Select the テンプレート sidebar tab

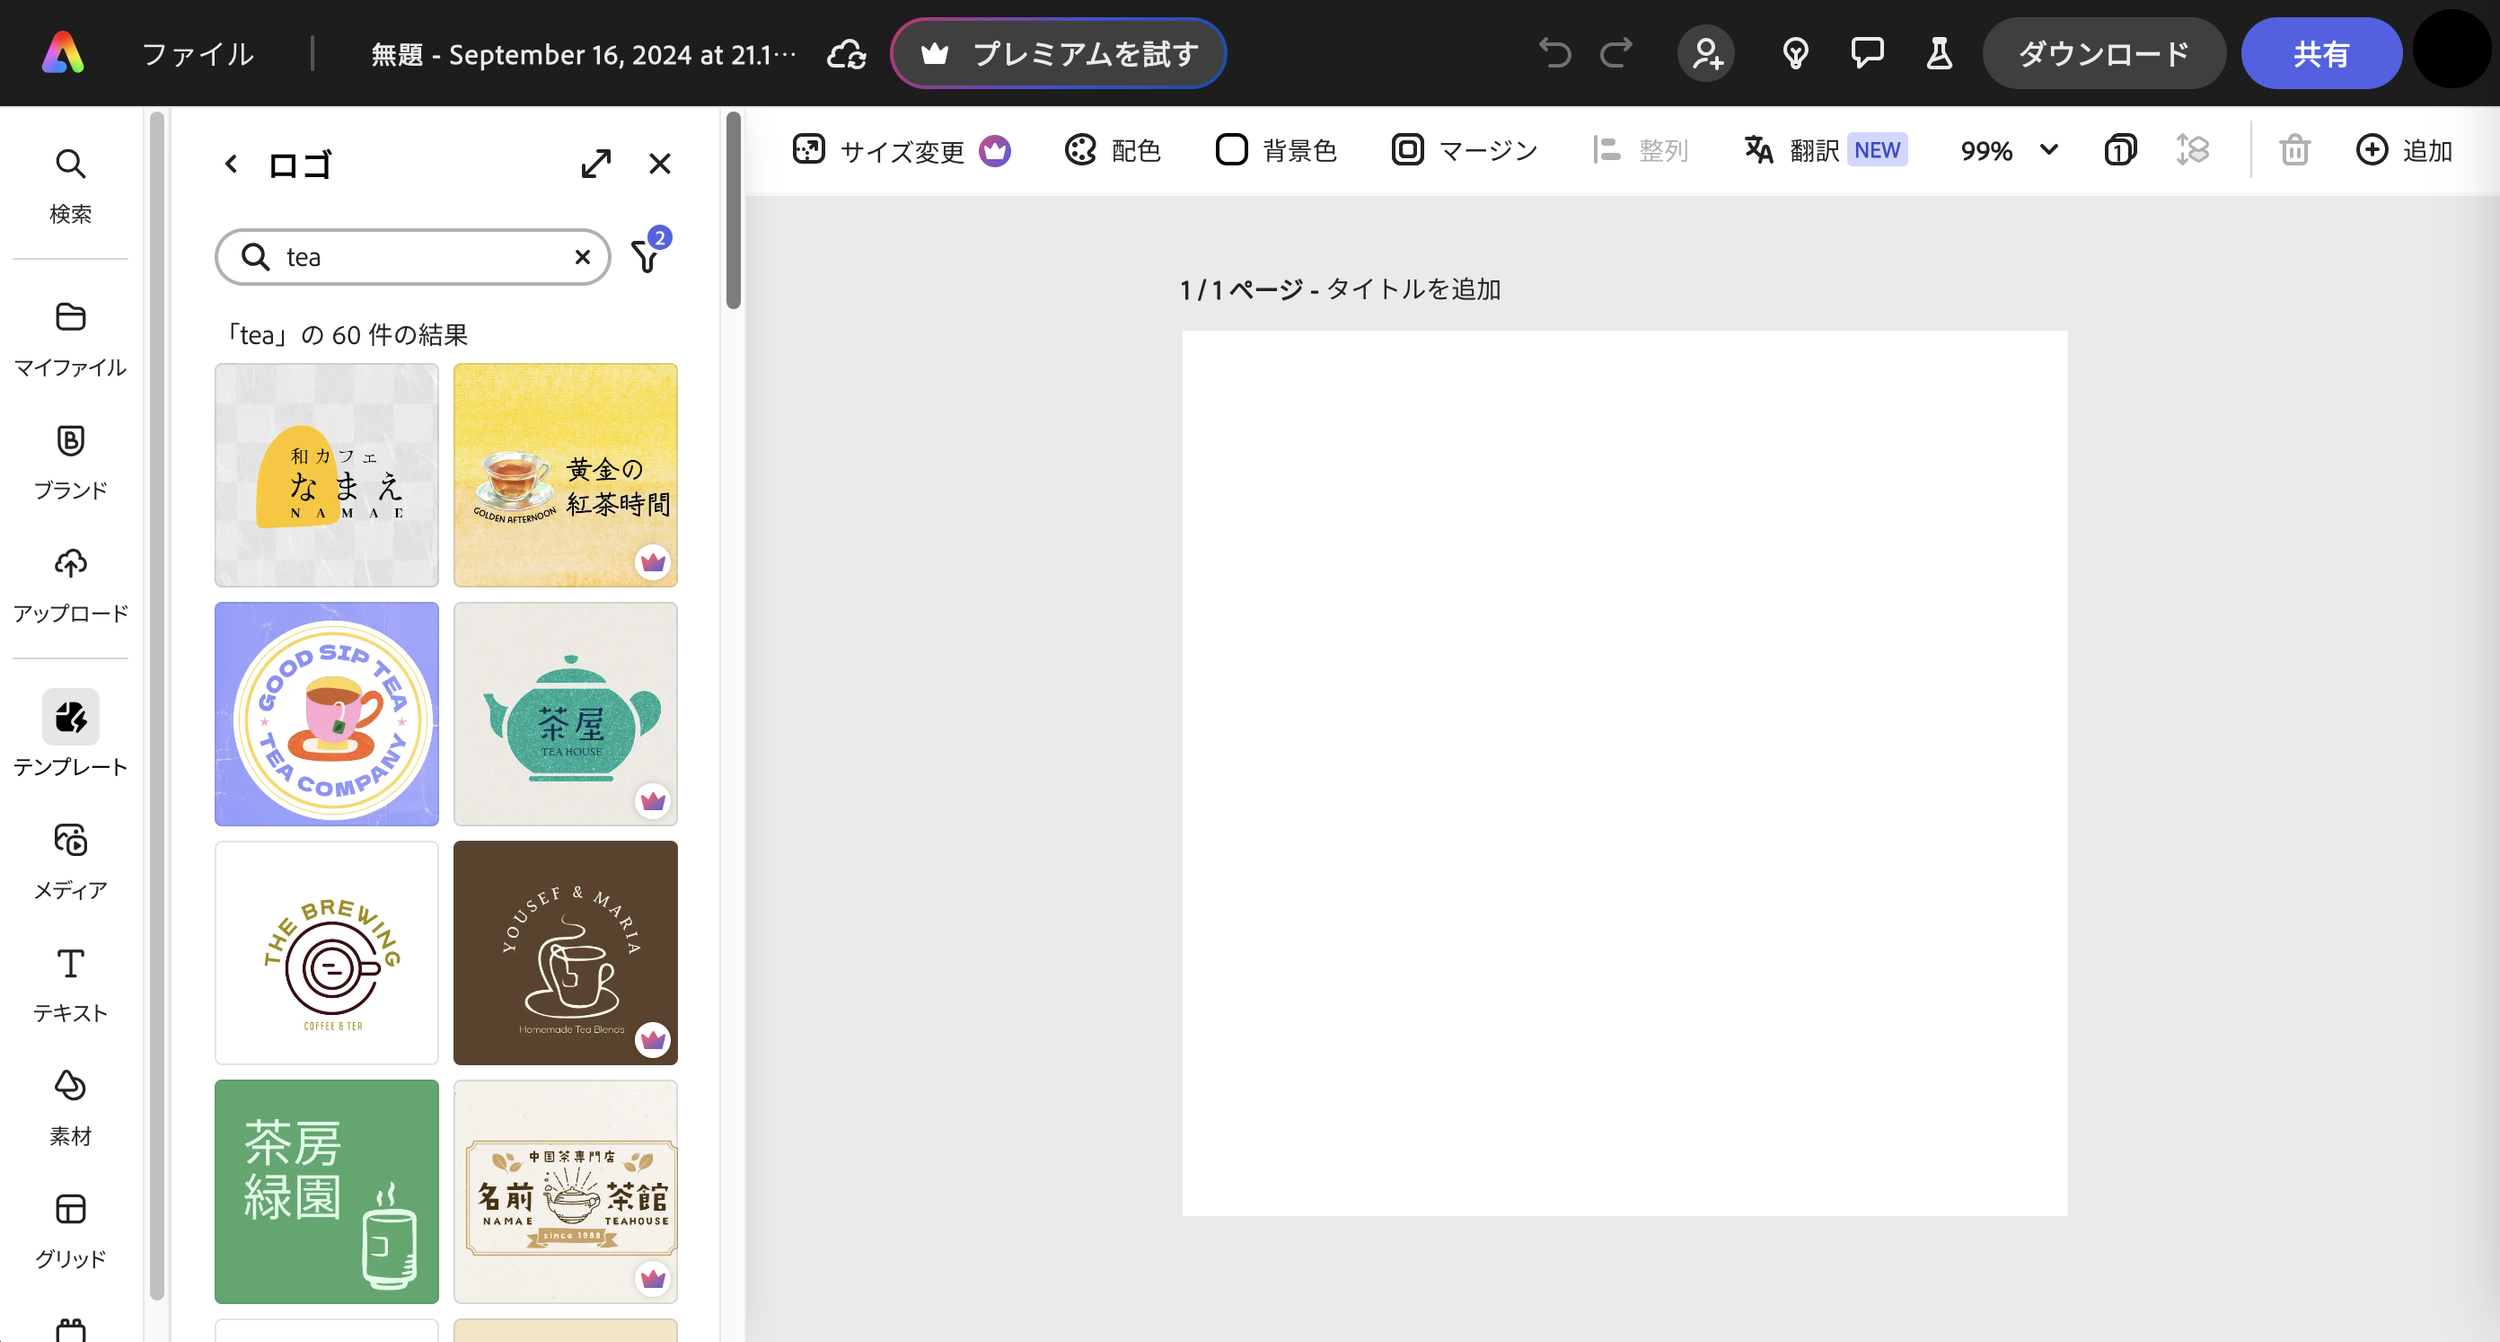[70, 733]
